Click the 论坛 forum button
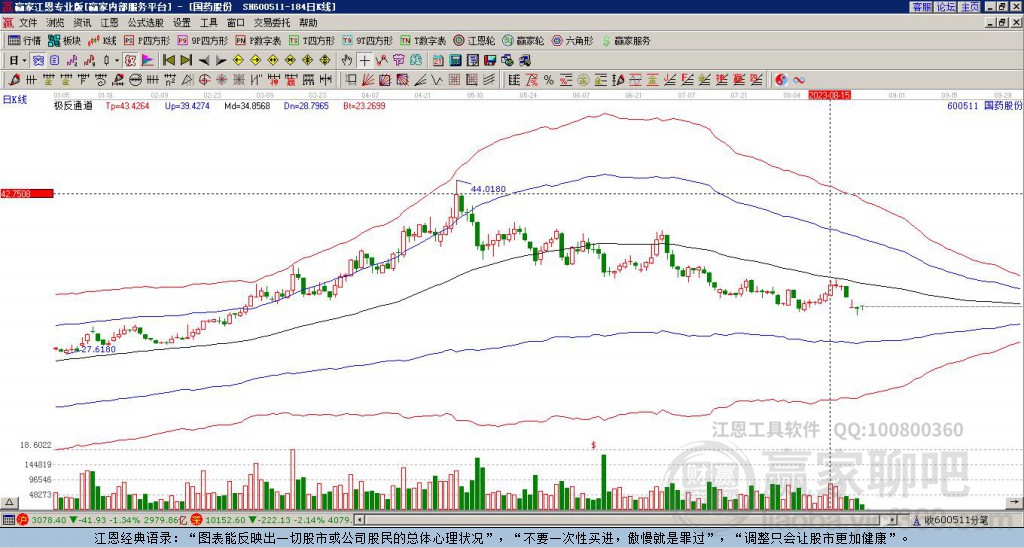Screen dimensions: 1024x548 pyautogui.click(x=945, y=7)
